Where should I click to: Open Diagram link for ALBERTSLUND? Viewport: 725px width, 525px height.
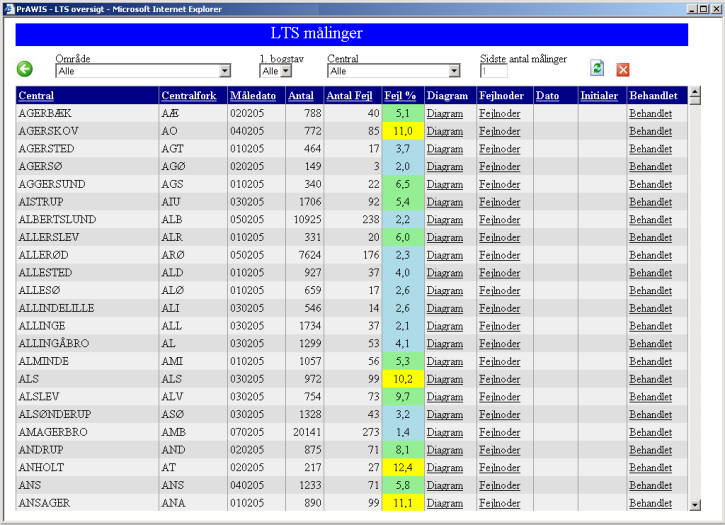click(444, 220)
